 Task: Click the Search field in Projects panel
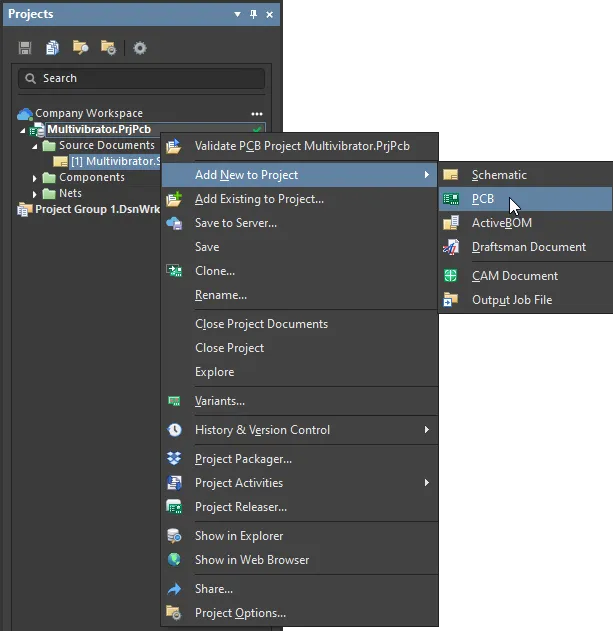[142, 78]
